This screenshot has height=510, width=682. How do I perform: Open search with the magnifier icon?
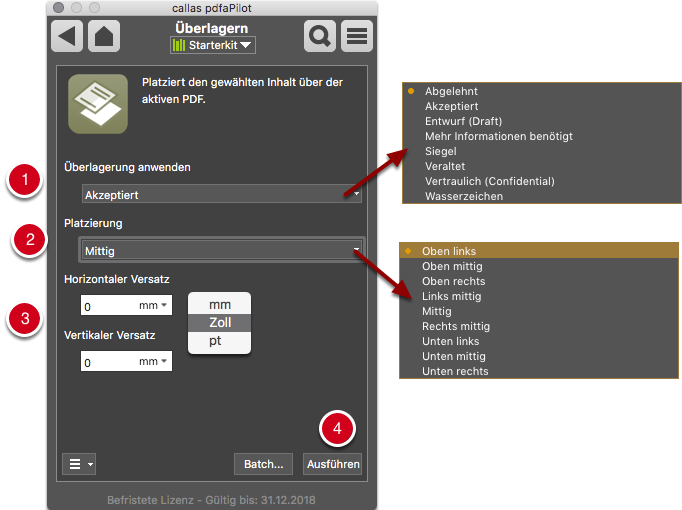(320, 36)
